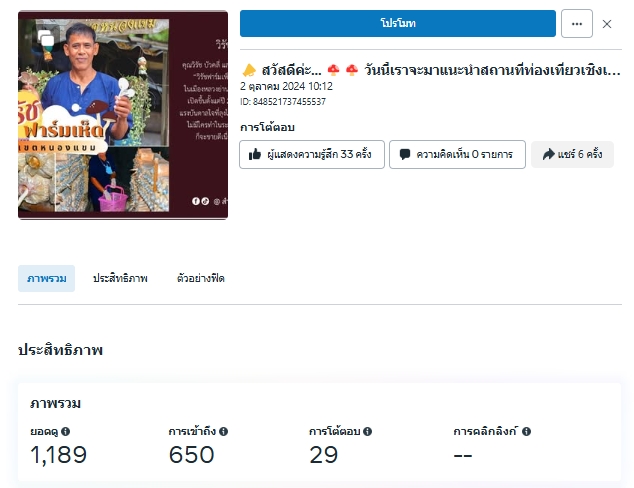Click the share arrow icon
Screen dimensions: 634x488
pos(549,155)
